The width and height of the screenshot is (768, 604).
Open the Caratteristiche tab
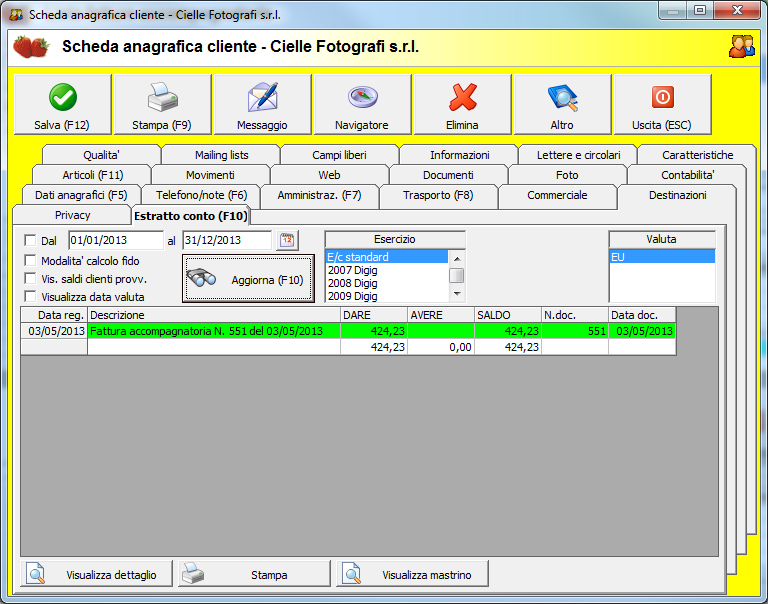pyautogui.click(x=697, y=155)
